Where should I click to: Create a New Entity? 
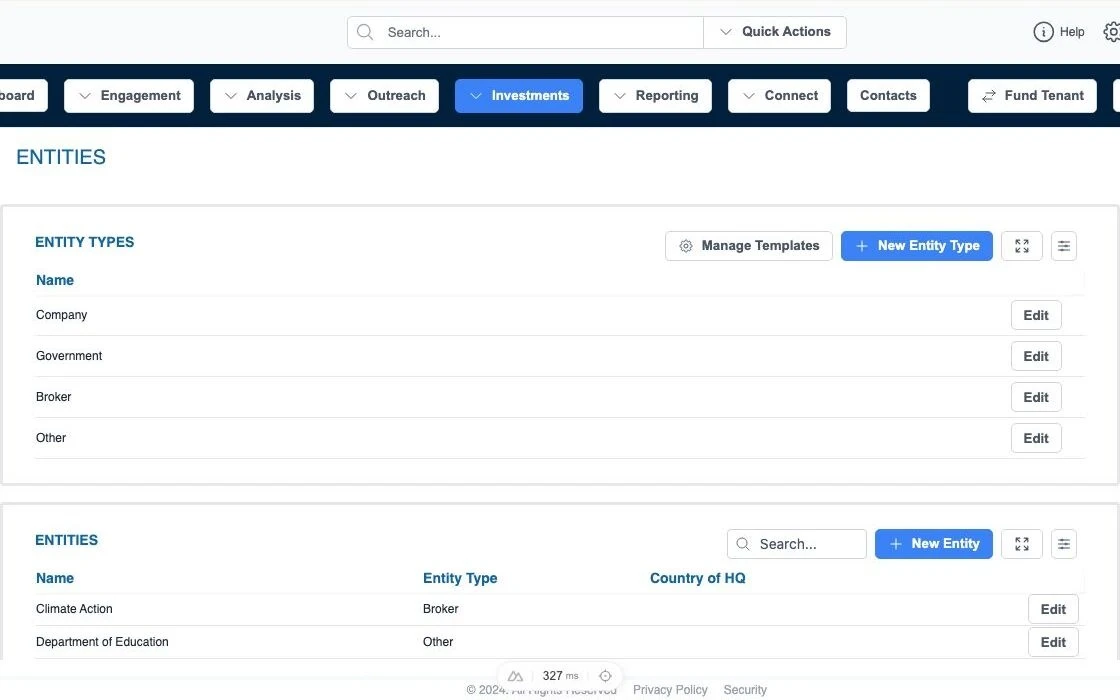point(934,544)
